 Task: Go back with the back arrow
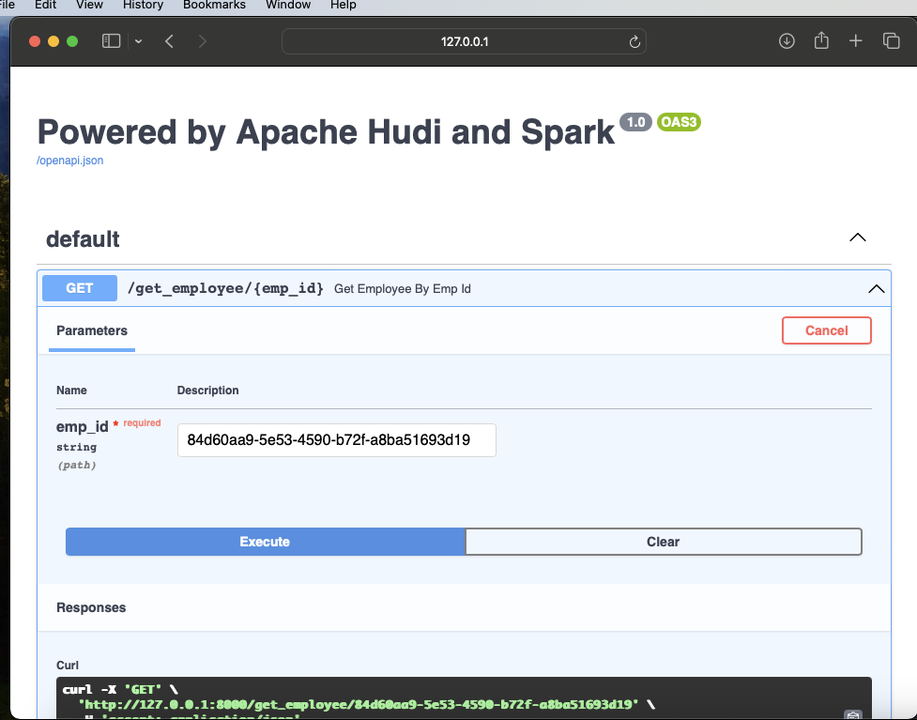(x=170, y=42)
